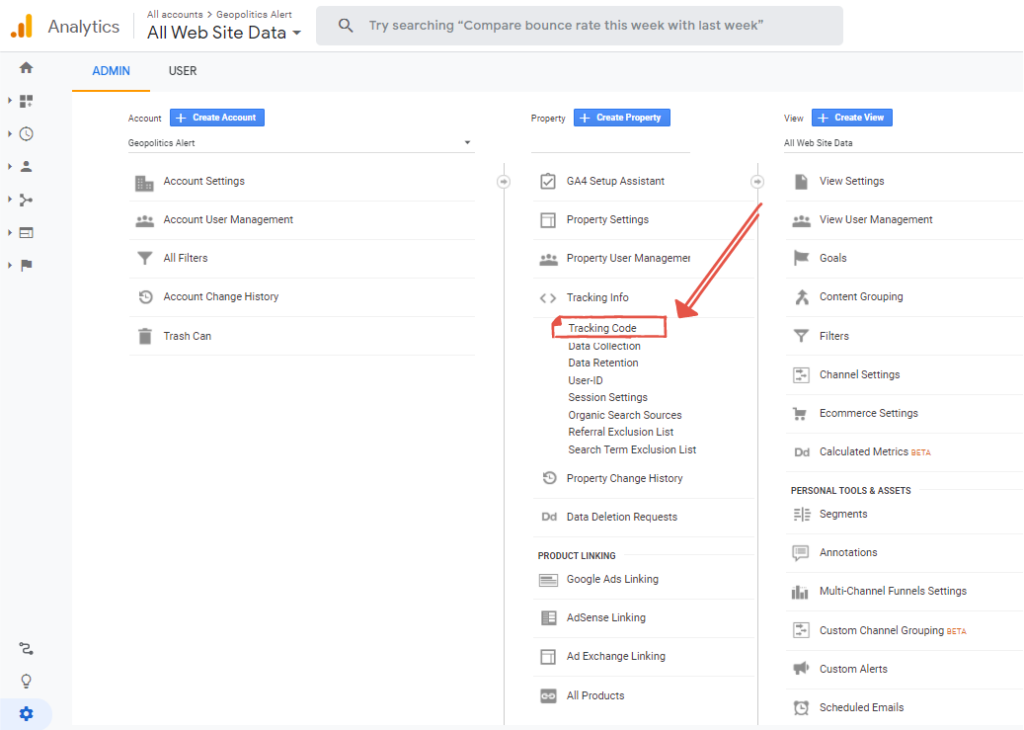Open the Admin gear icon
This screenshot has height=730, width=1024.
[26, 714]
